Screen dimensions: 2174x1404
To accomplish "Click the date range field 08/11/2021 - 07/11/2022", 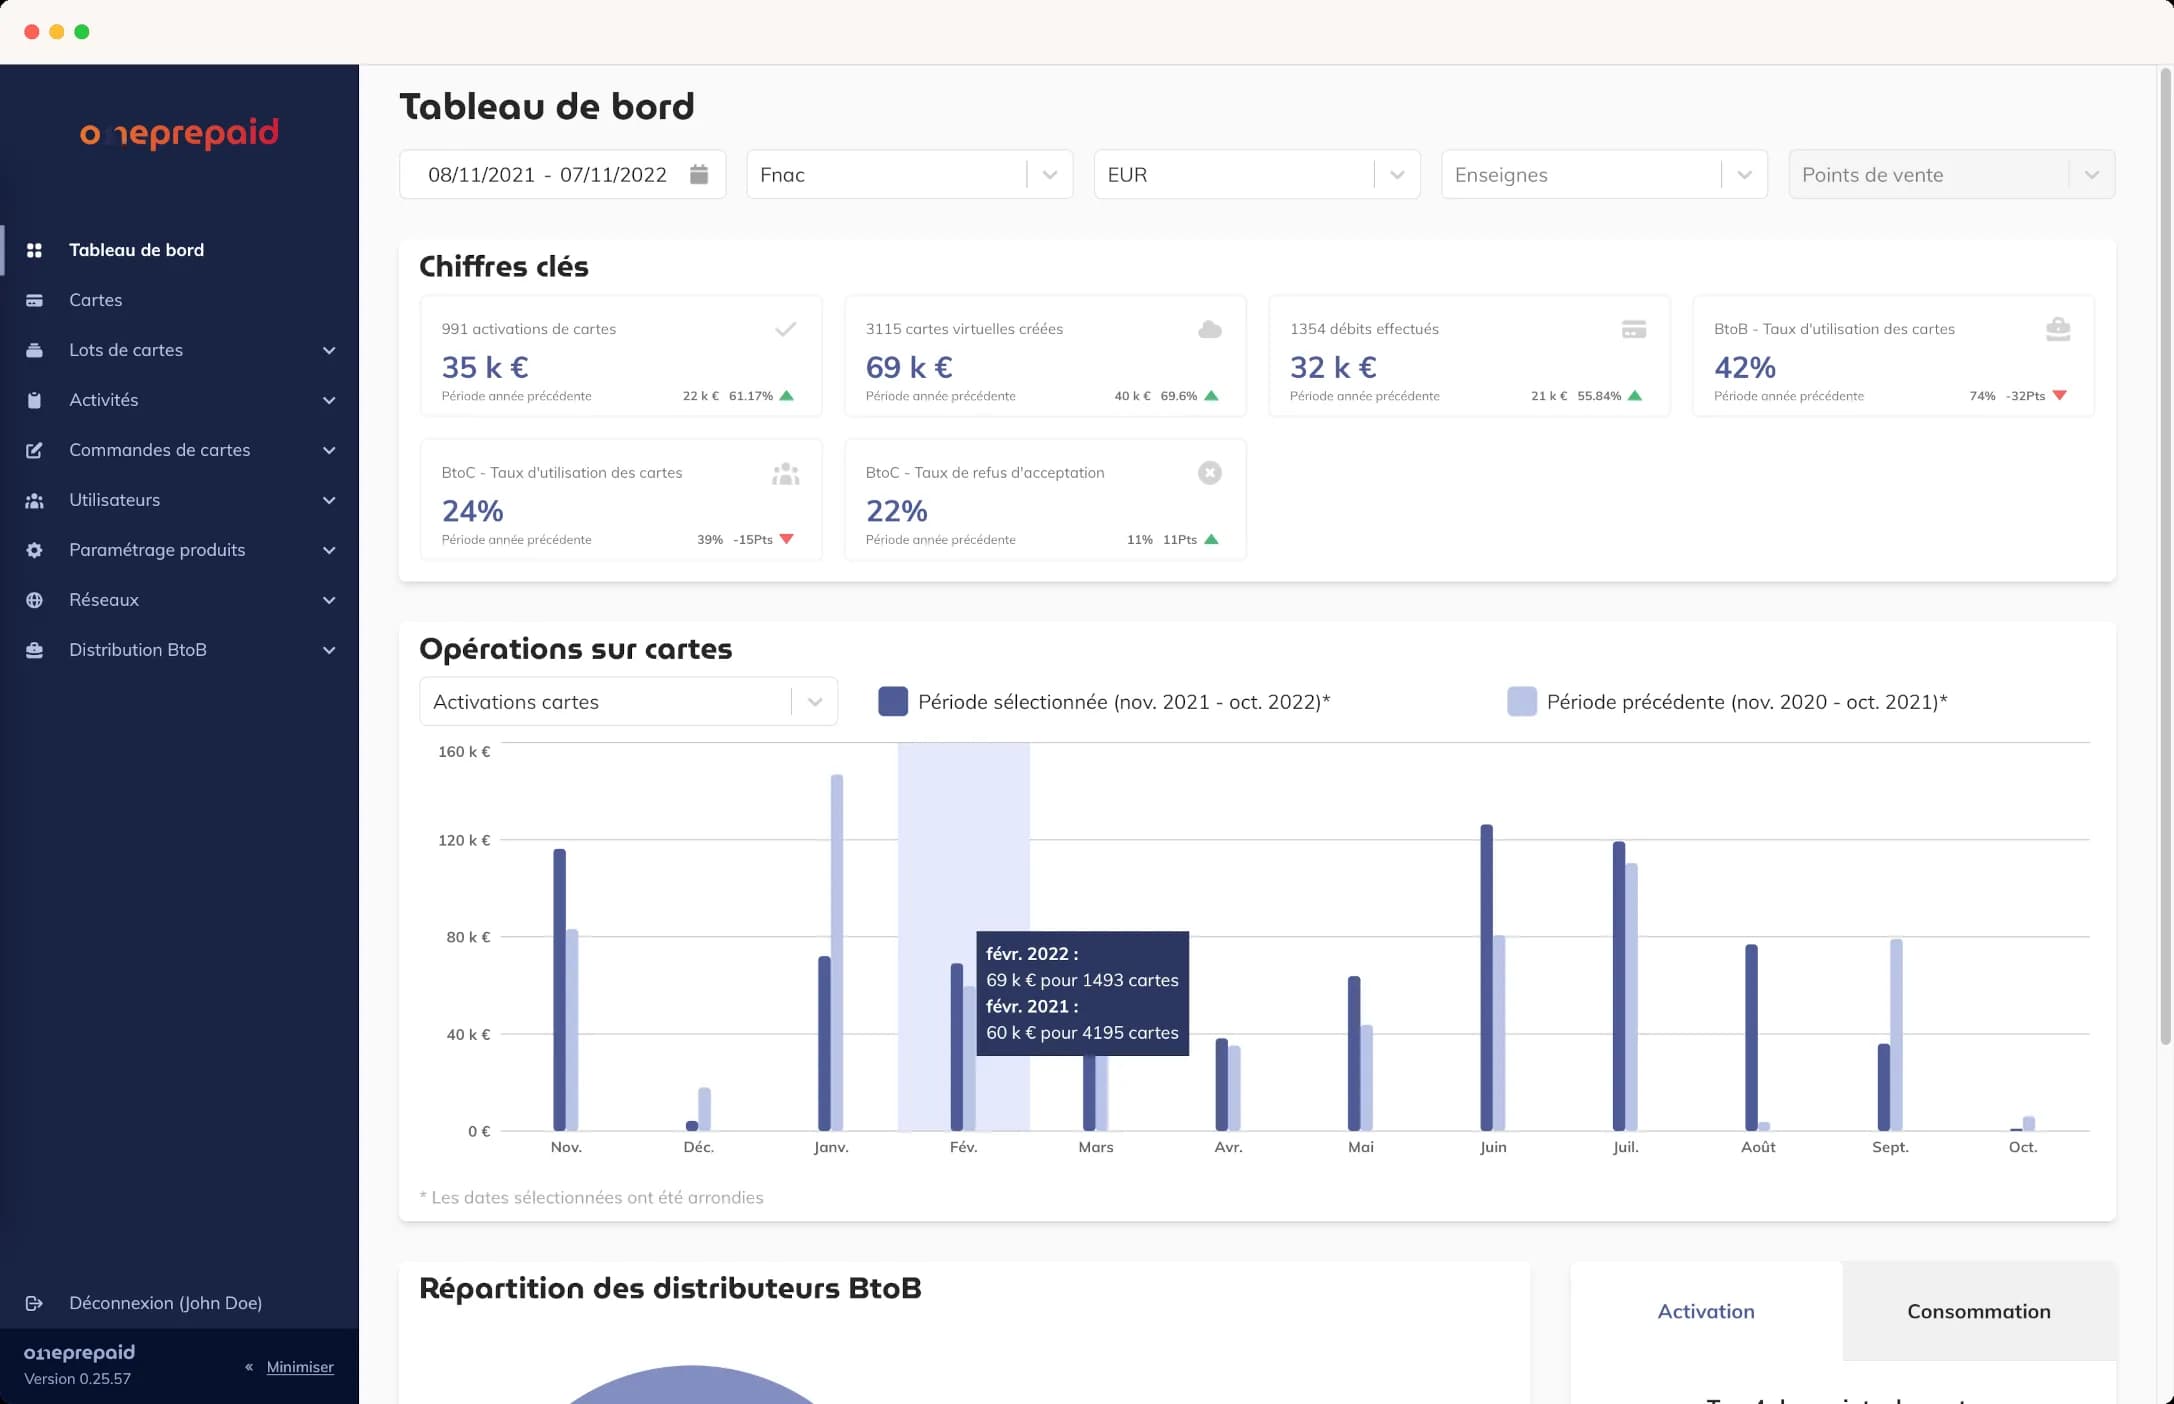I will point(562,174).
